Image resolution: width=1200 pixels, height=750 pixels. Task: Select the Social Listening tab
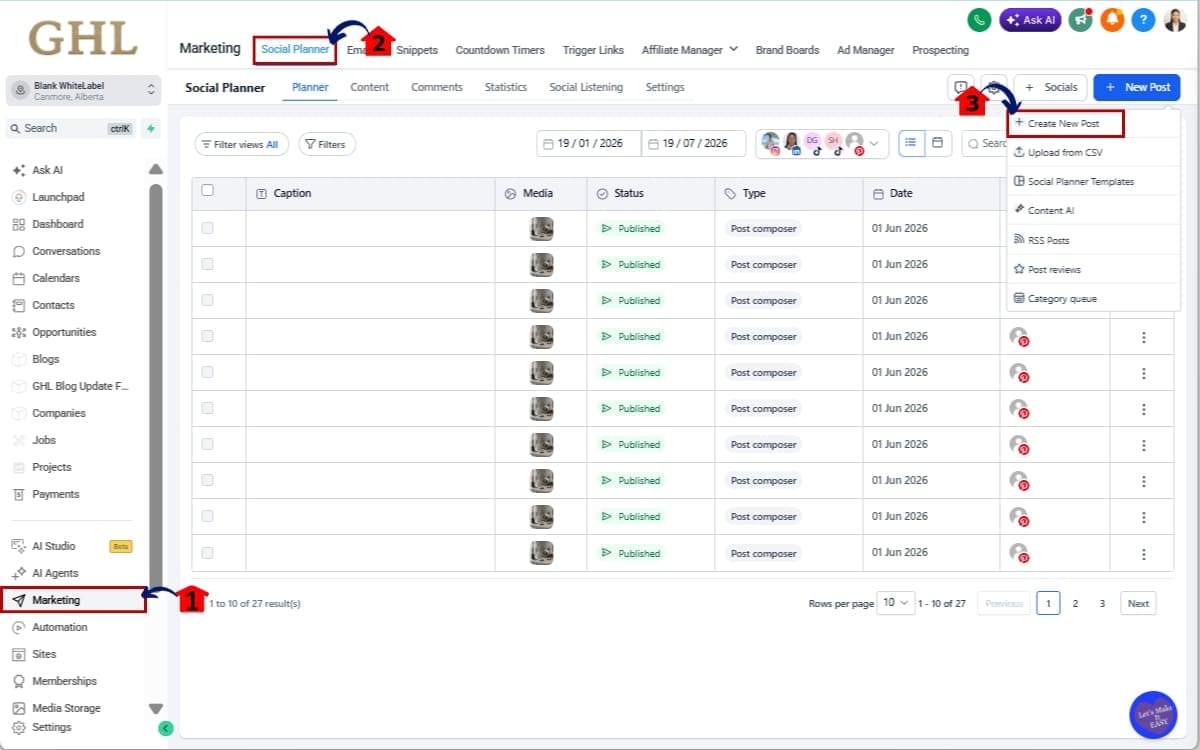click(x=586, y=87)
